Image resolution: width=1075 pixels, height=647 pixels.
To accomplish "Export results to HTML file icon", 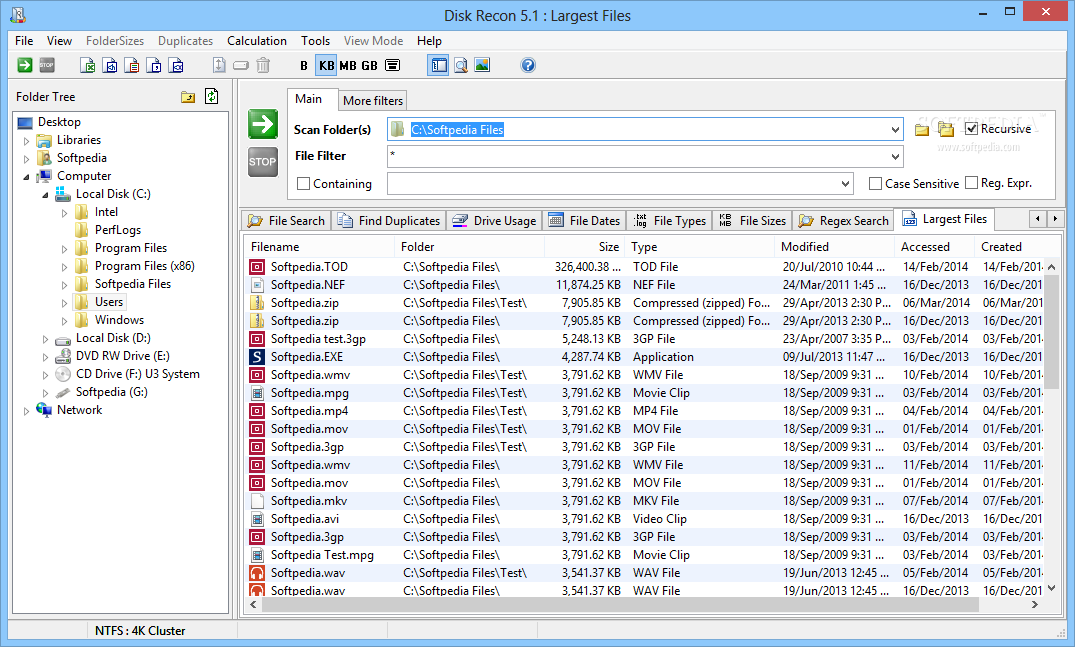I will [x=110, y=65].
